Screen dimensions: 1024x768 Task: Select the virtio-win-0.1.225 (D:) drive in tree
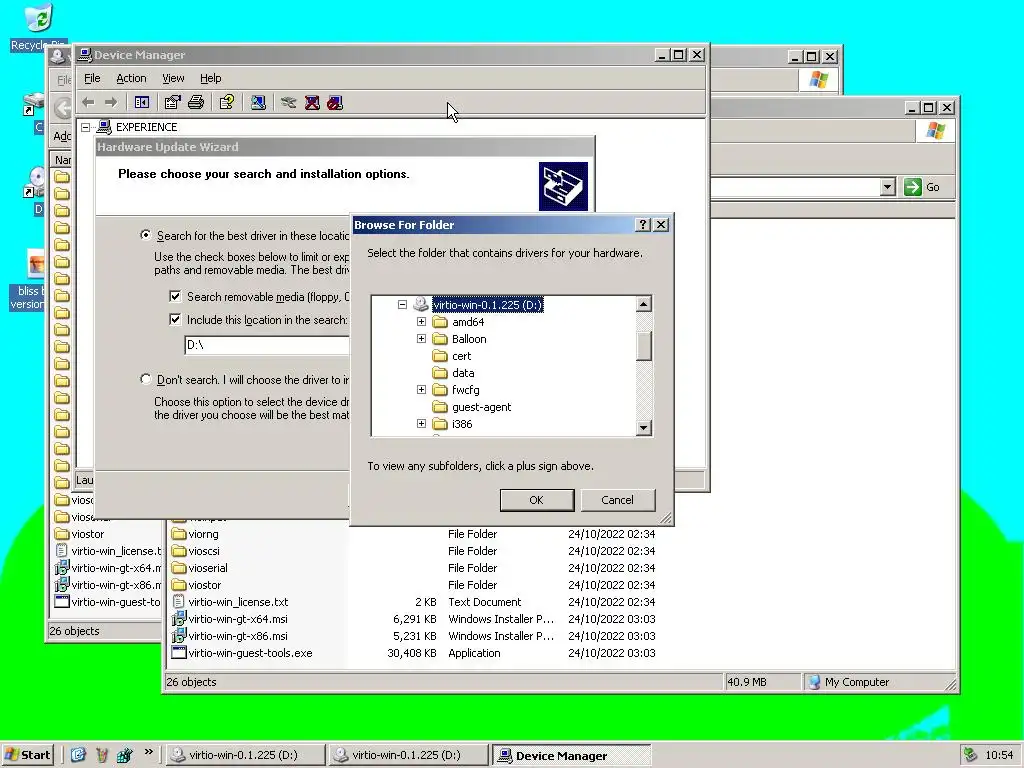tap(487, 305)
